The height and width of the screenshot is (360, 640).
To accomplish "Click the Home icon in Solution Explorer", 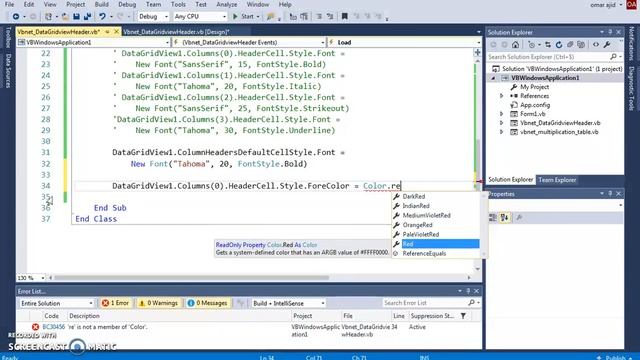I will click(x=515, y=44).
